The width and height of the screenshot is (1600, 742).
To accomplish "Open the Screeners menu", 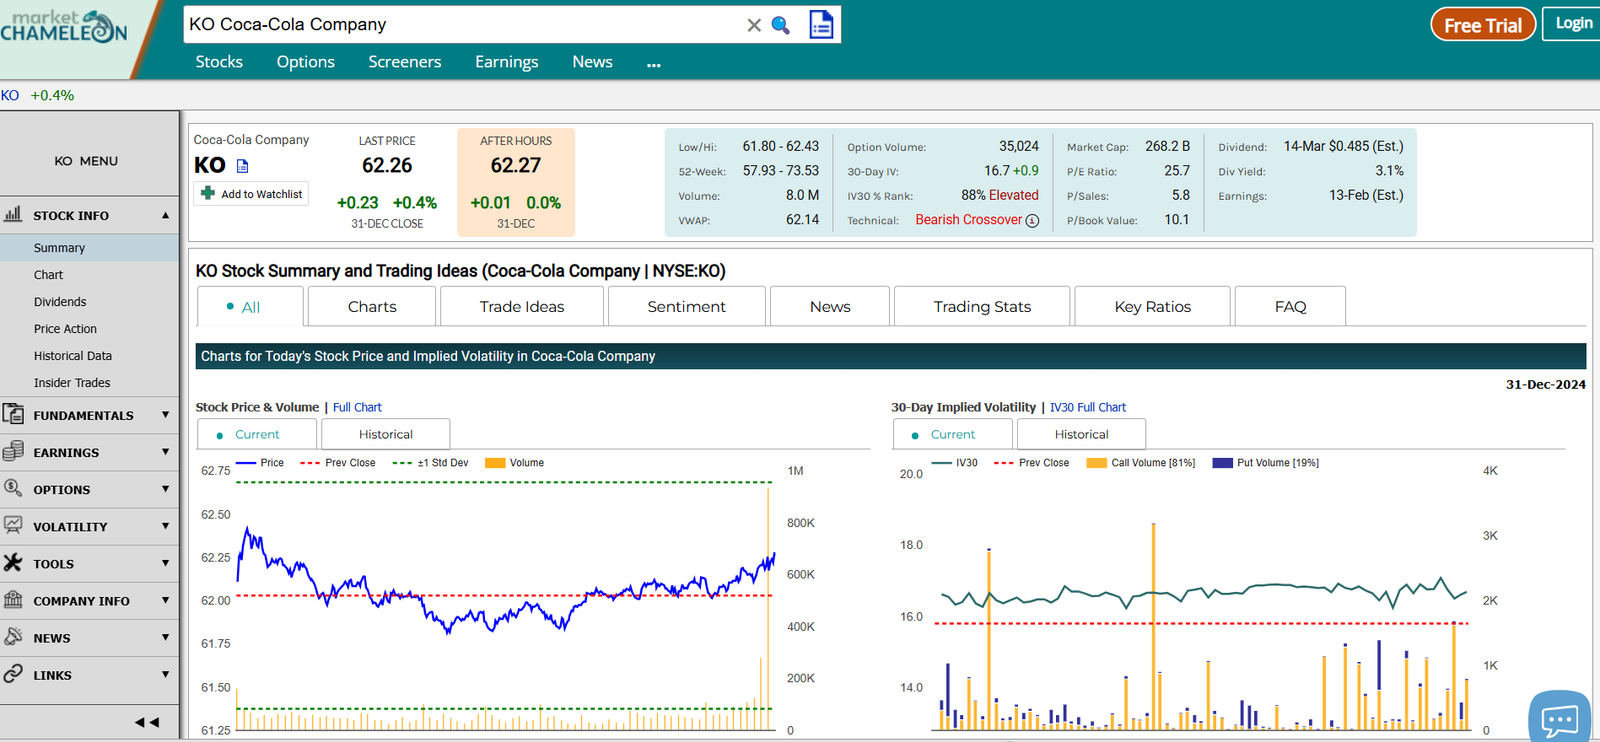I will pos(404,62).
